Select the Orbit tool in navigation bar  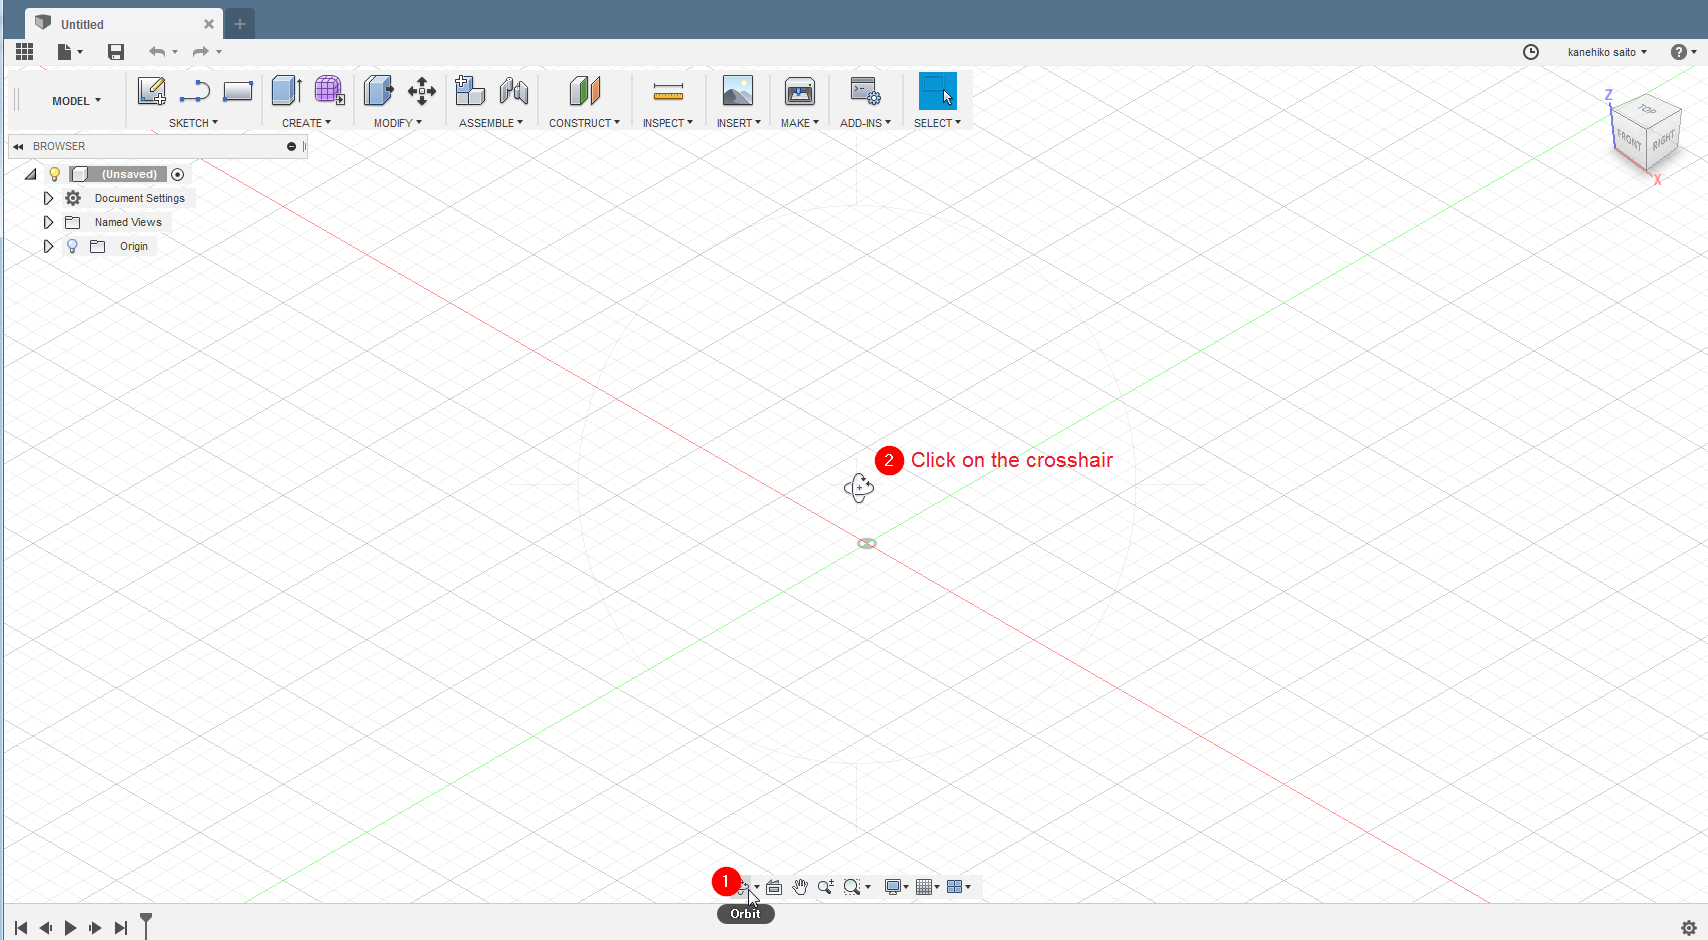point(744,887)
